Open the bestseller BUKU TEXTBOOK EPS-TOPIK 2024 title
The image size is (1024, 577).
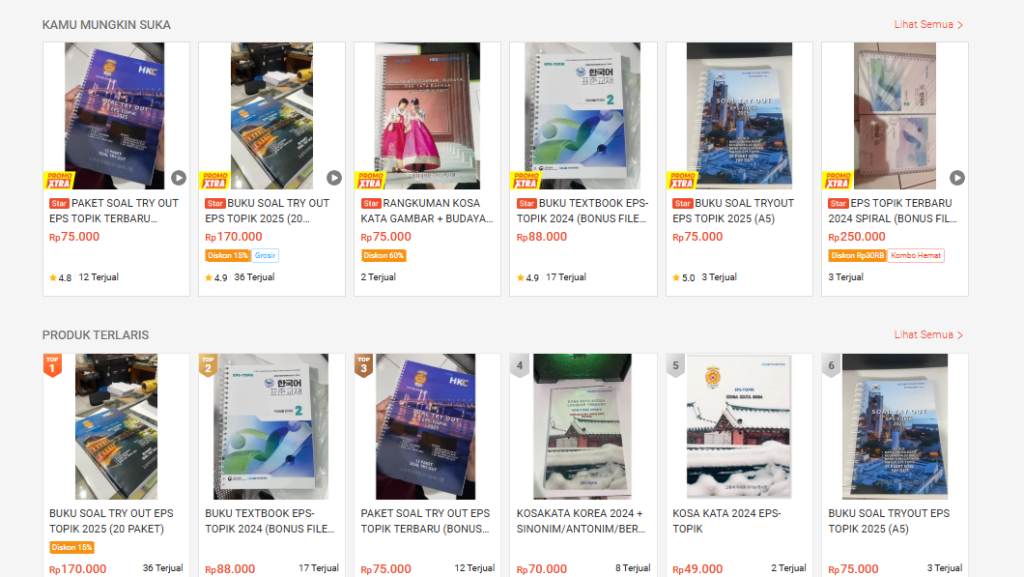point(270,521)
